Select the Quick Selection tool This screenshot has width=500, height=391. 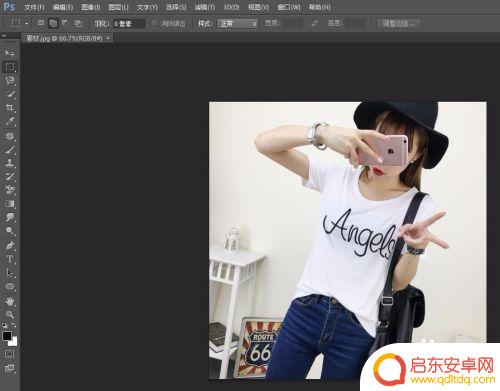click(x=10, y=94)
